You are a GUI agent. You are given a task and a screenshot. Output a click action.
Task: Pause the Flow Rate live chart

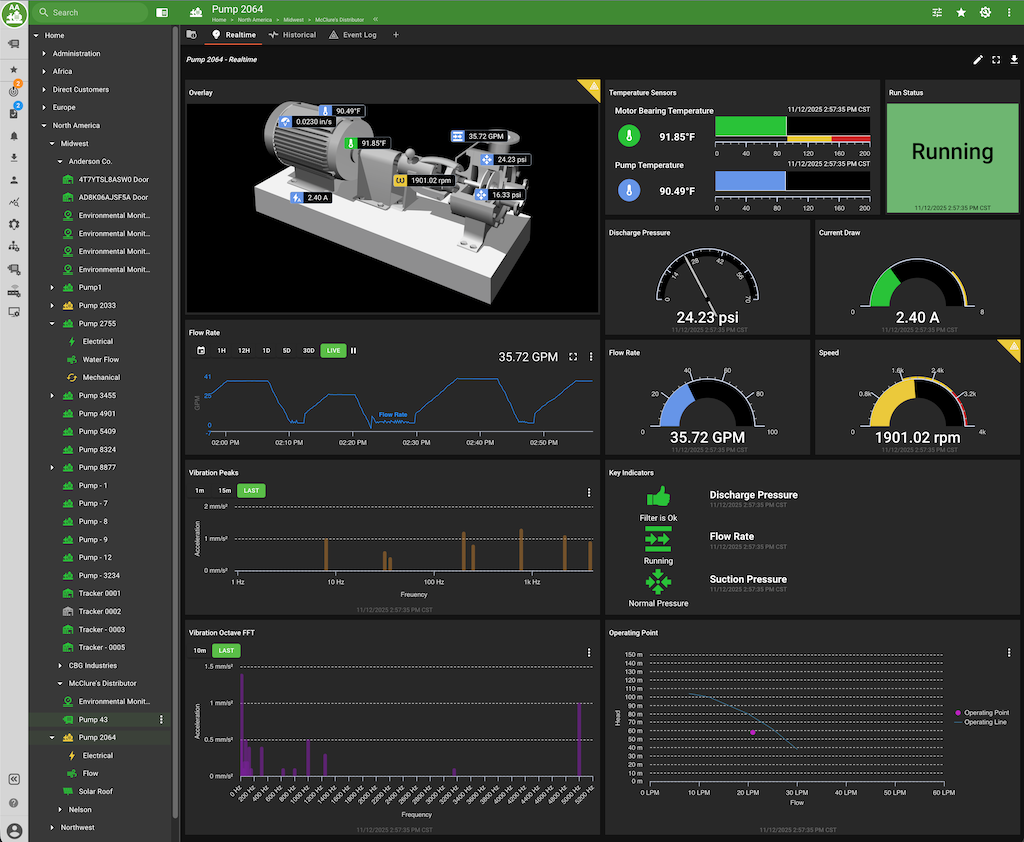[354, 351]
